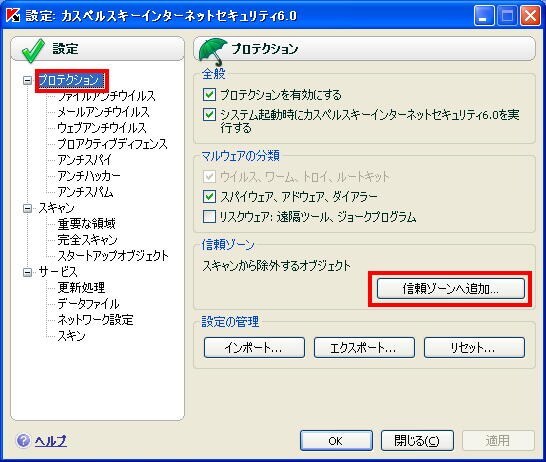This screenshot has width=546, height=462.
Task: Click リセット... button
Action: coord(474,347)
